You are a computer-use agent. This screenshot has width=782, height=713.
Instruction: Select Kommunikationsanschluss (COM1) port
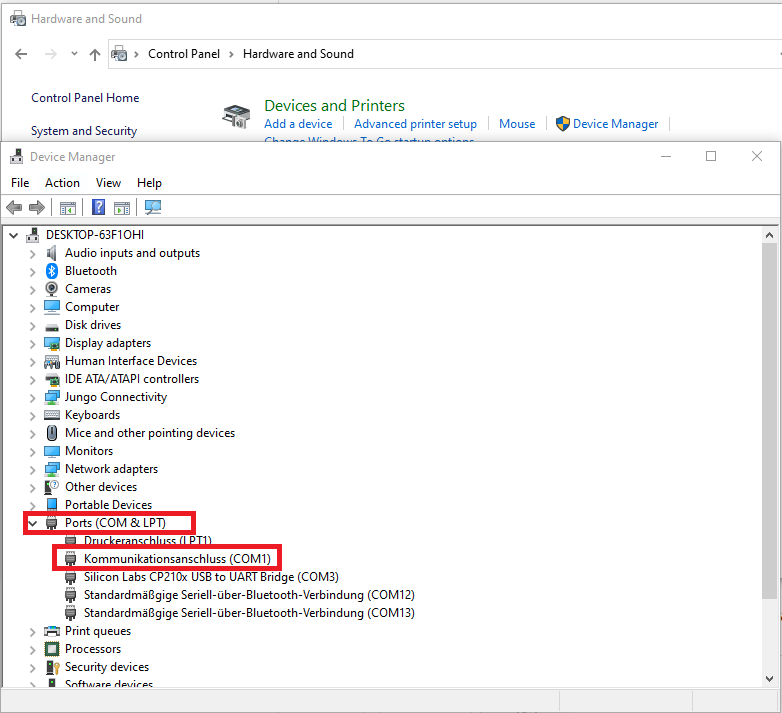point(177,559)
